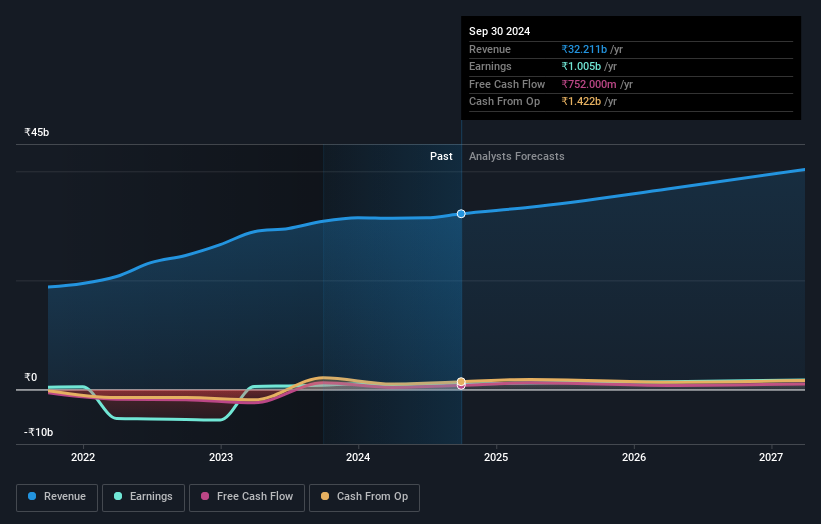Click the -₹10b y-axis label
Viewport: 821px width, 524px height.
38,432
